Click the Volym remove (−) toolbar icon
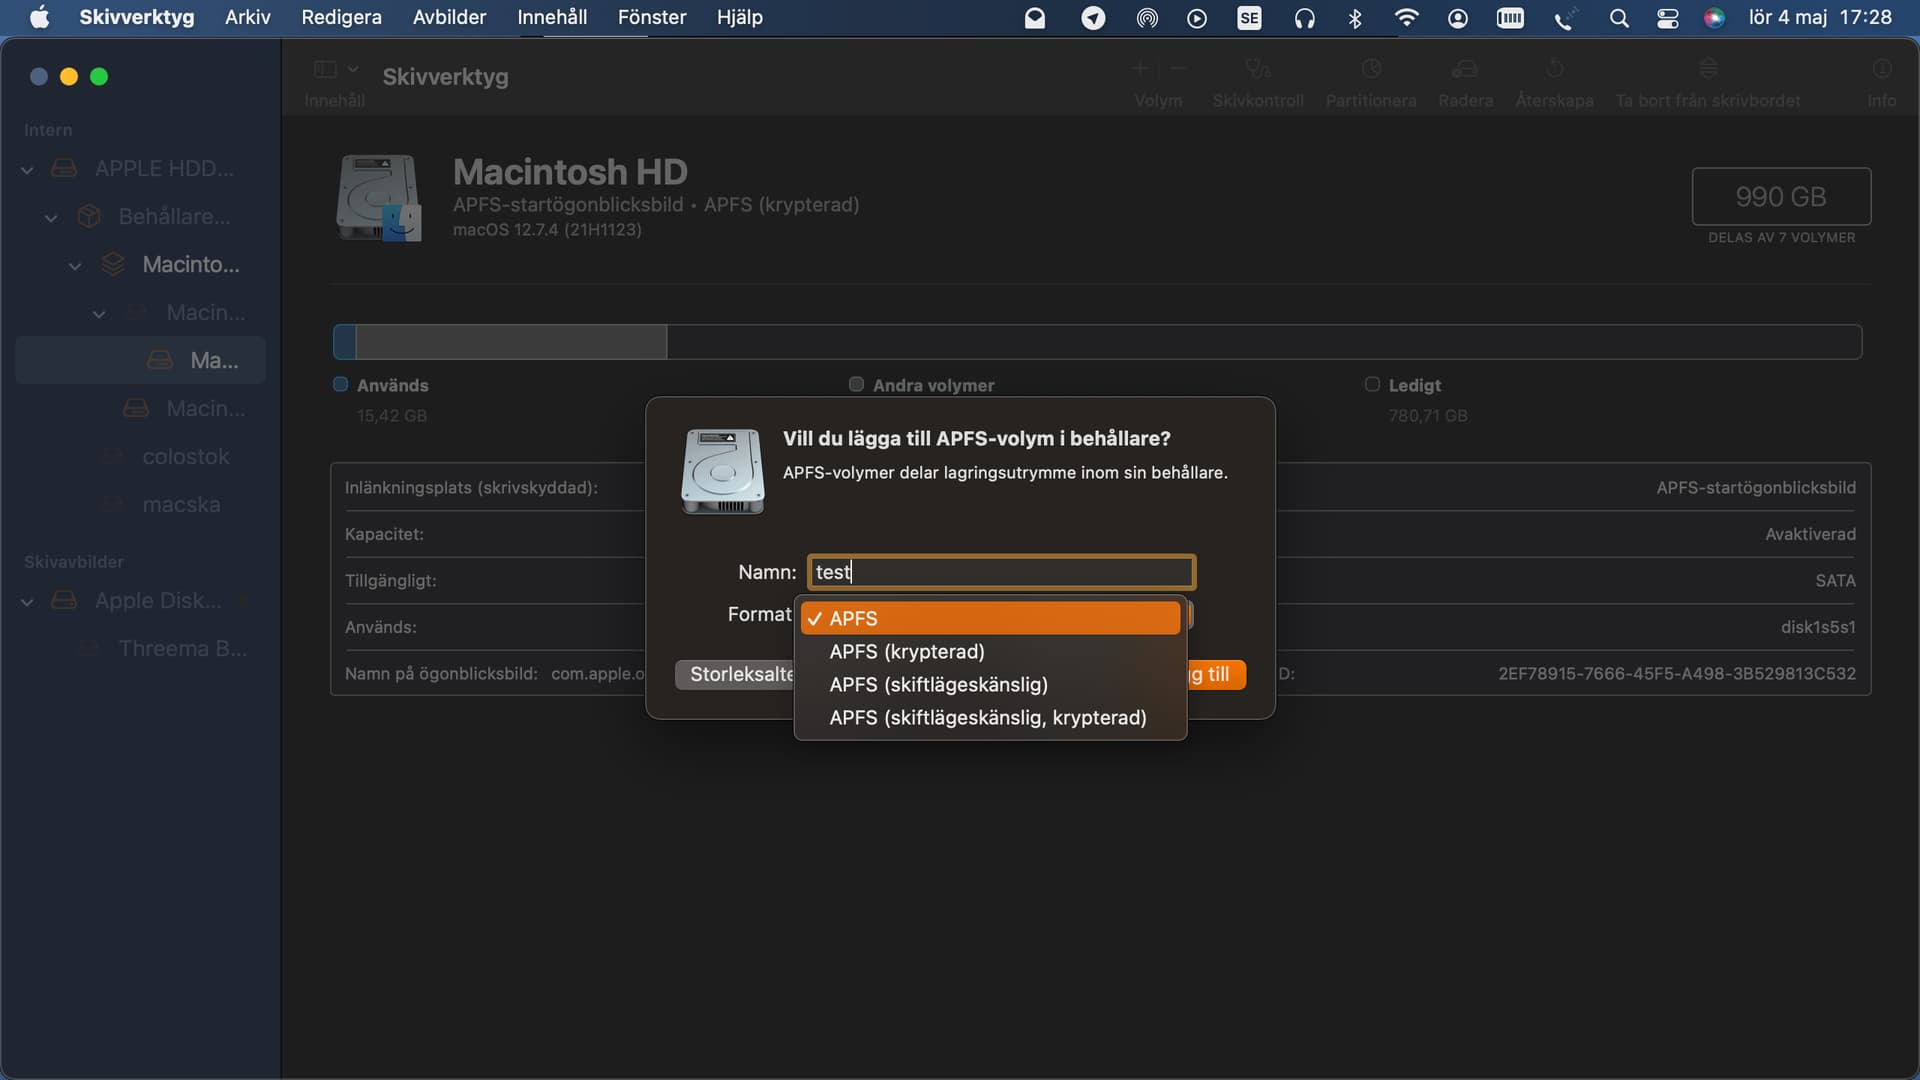Viewport: 1920px width, 1080px height. coord(1177,69)
